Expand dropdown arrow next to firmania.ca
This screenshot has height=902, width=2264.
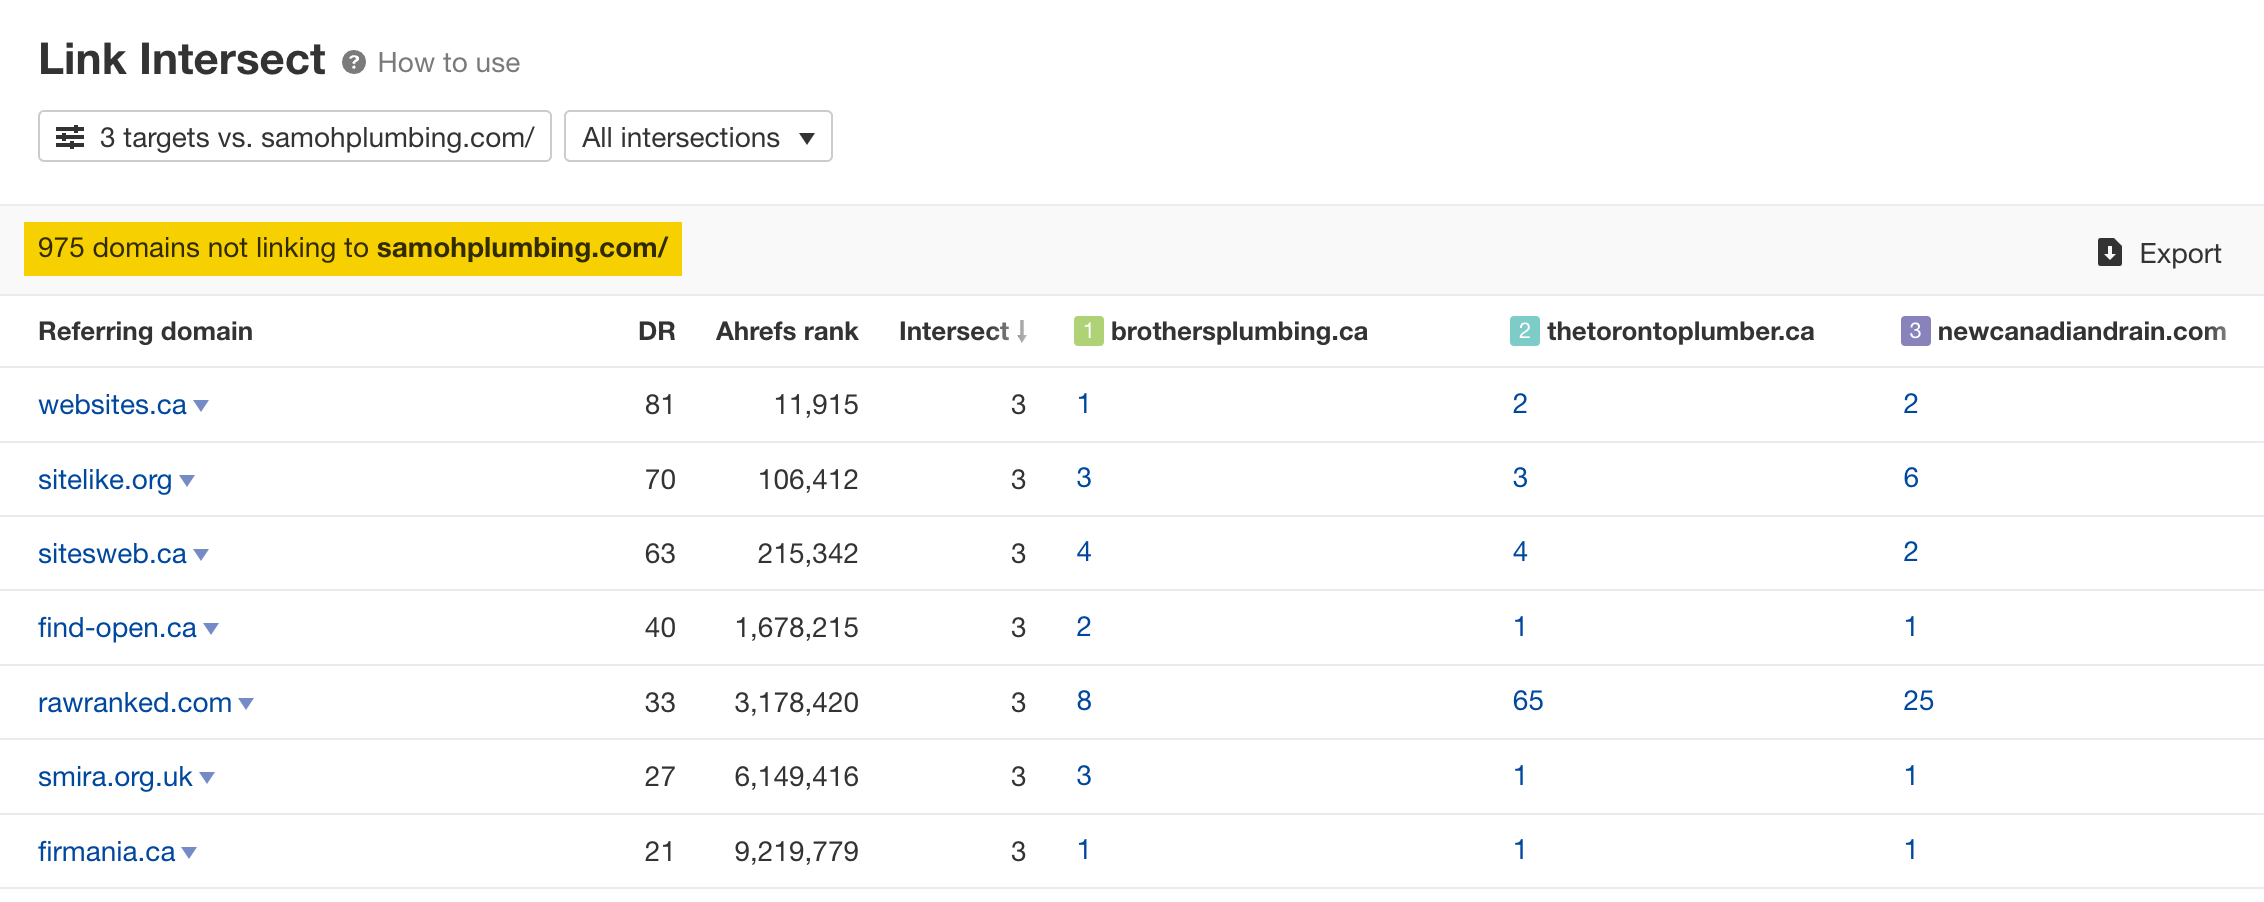[x=189, y=853]
